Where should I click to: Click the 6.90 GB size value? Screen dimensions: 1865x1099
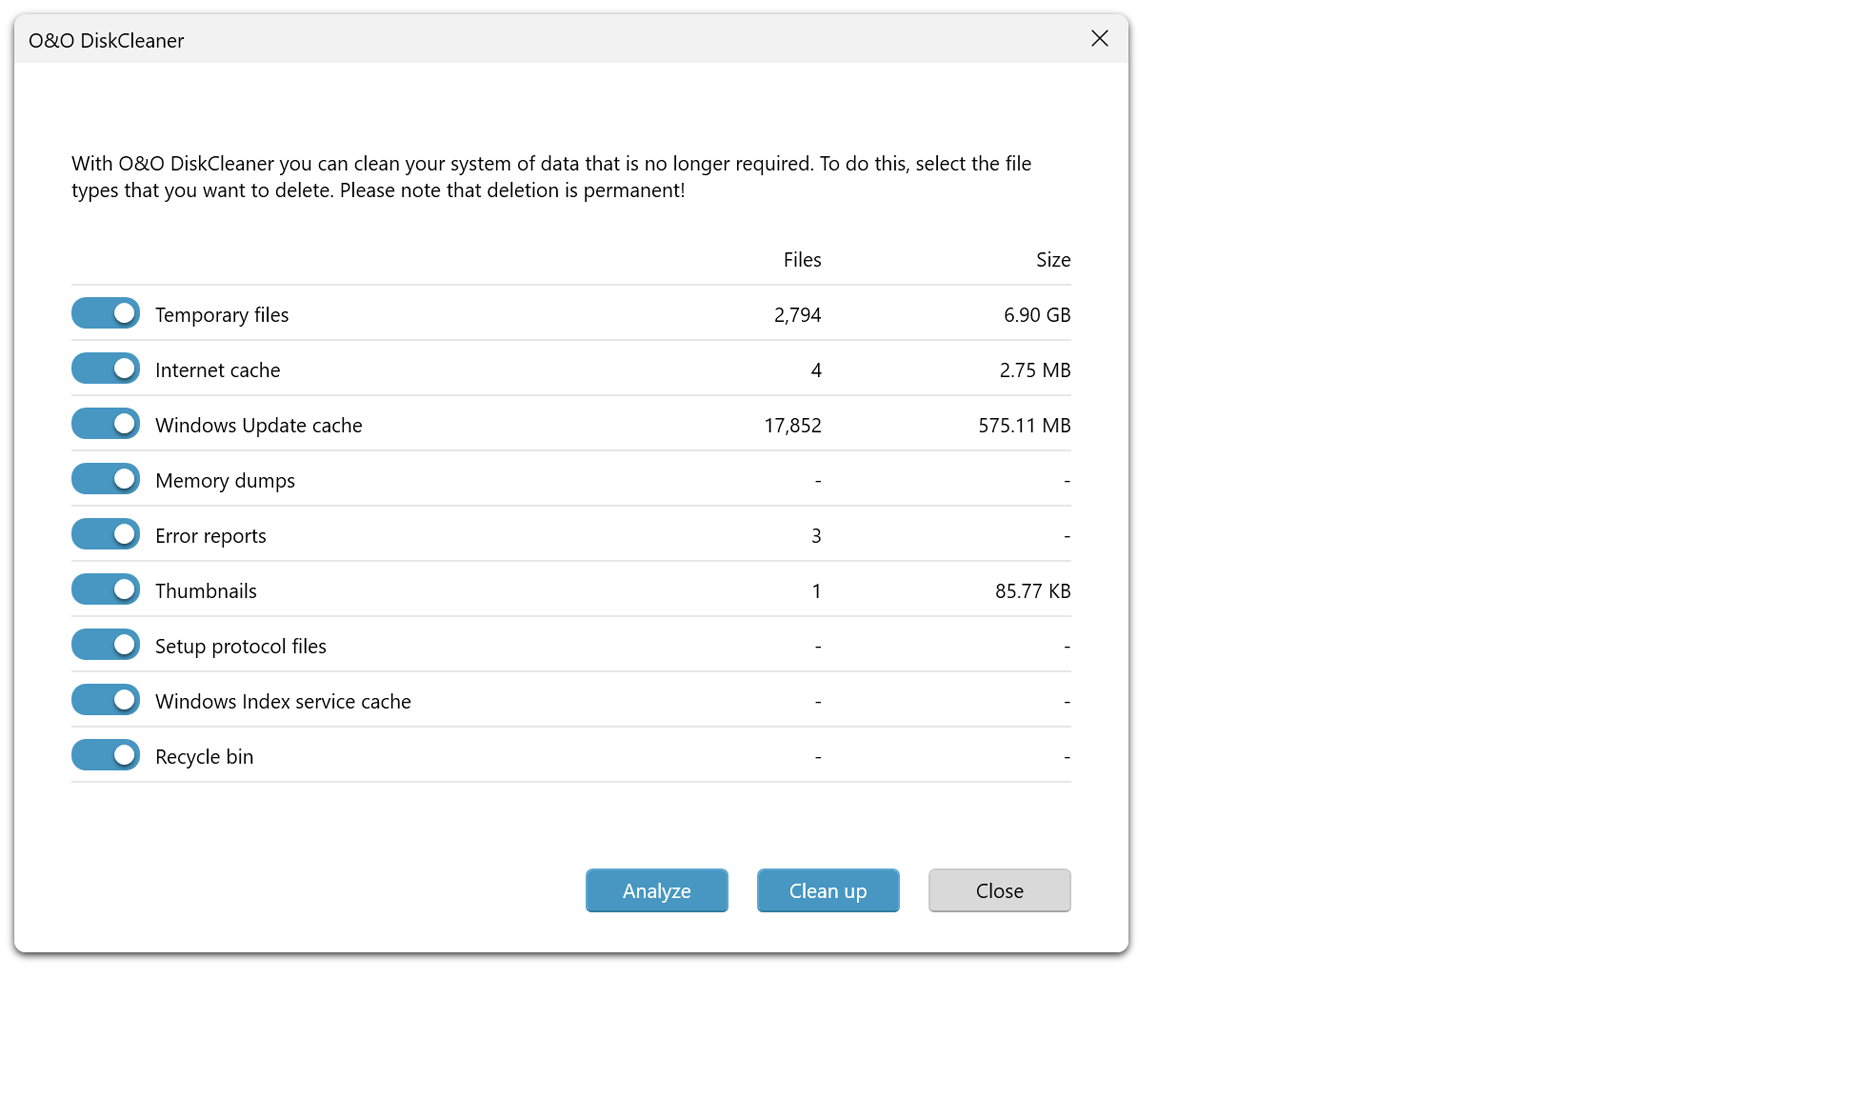(x=1036, y=315)
